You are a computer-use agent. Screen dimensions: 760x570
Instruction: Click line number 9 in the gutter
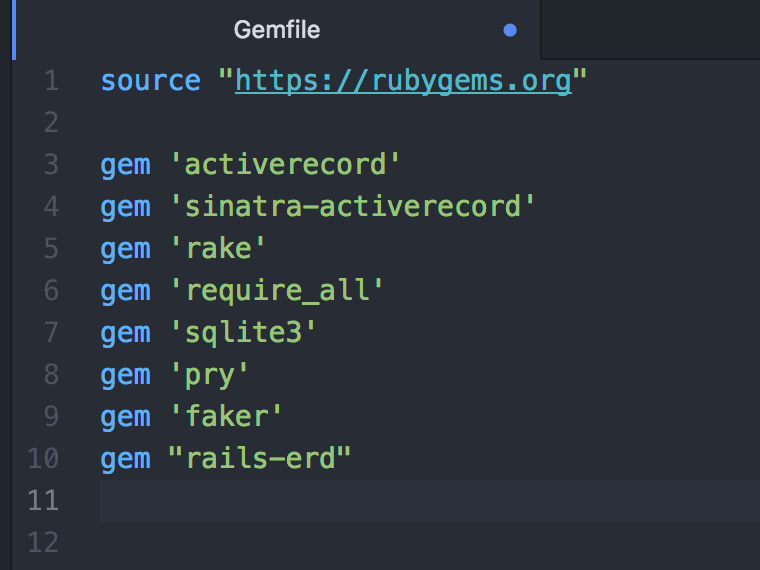coord(51,417)
